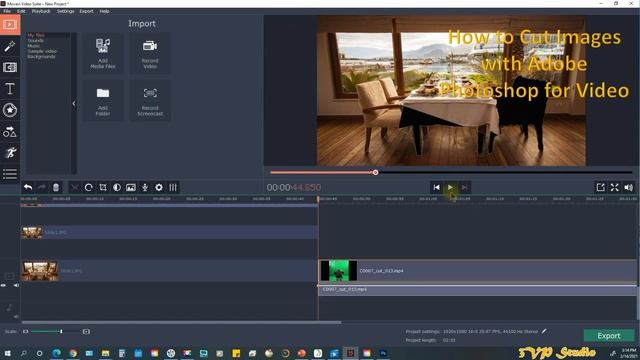Select Sounds in library list
The height and width of the screenshot is (360, 640).
click(x=36, y=40)
